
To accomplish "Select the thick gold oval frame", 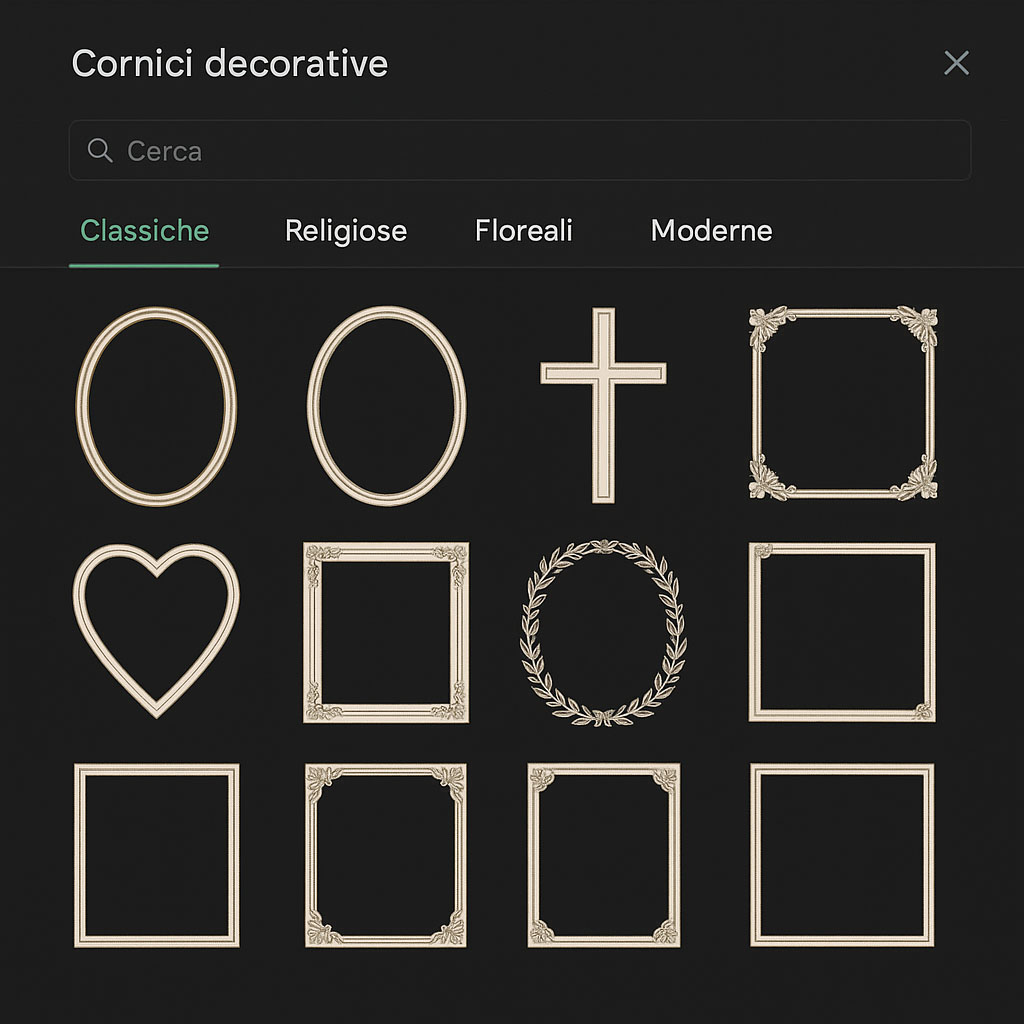I will 156,406.
